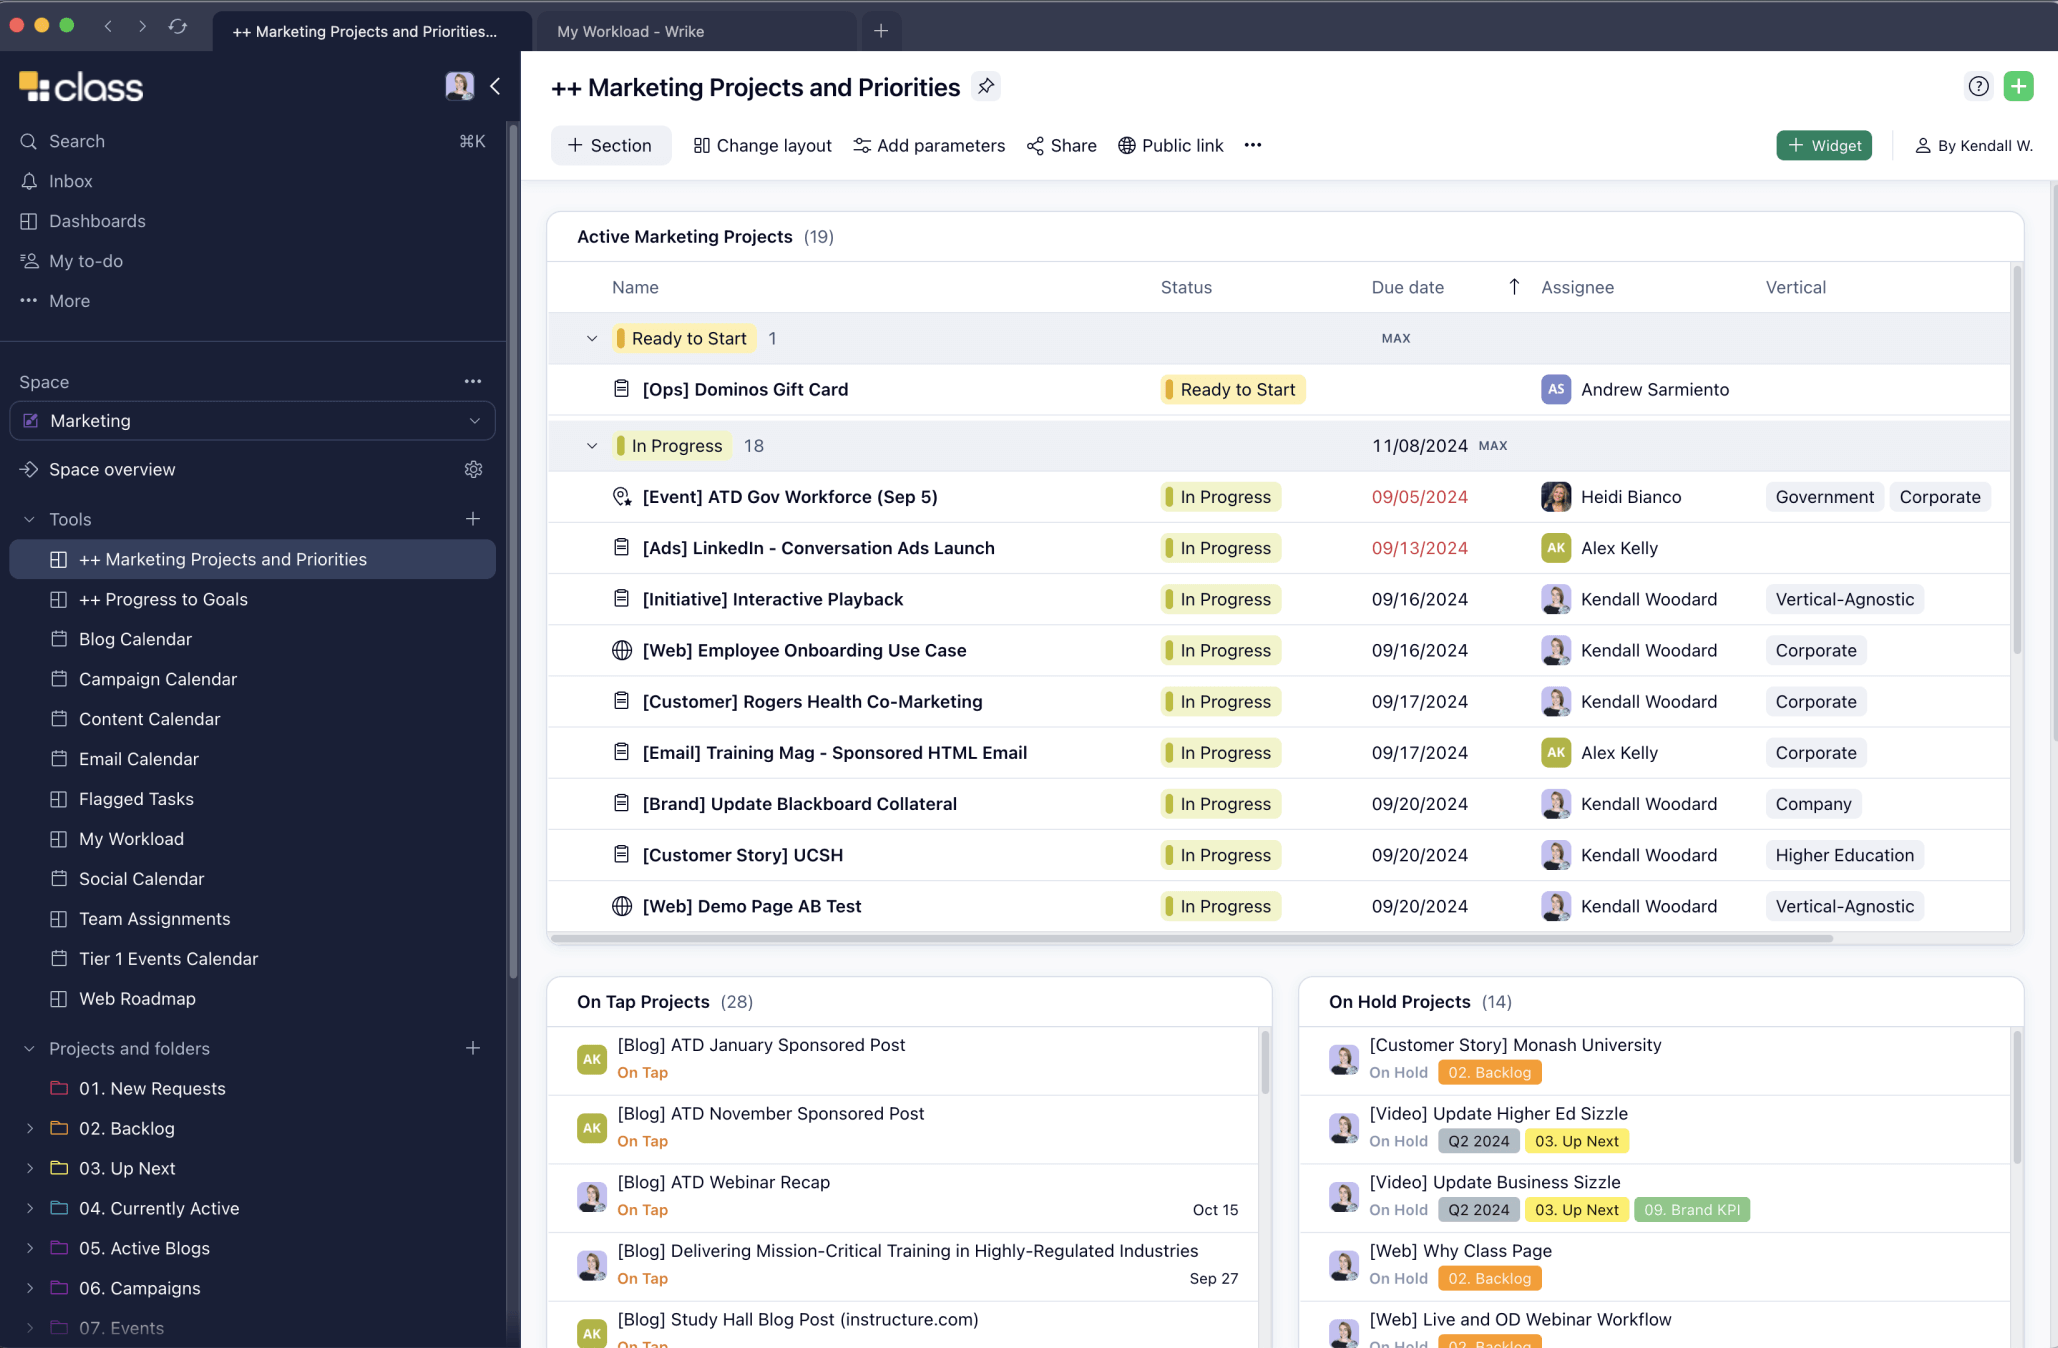The image size is (2058, 1348).
Task: Click the reload icon in title bar
Action: (178, 27)
